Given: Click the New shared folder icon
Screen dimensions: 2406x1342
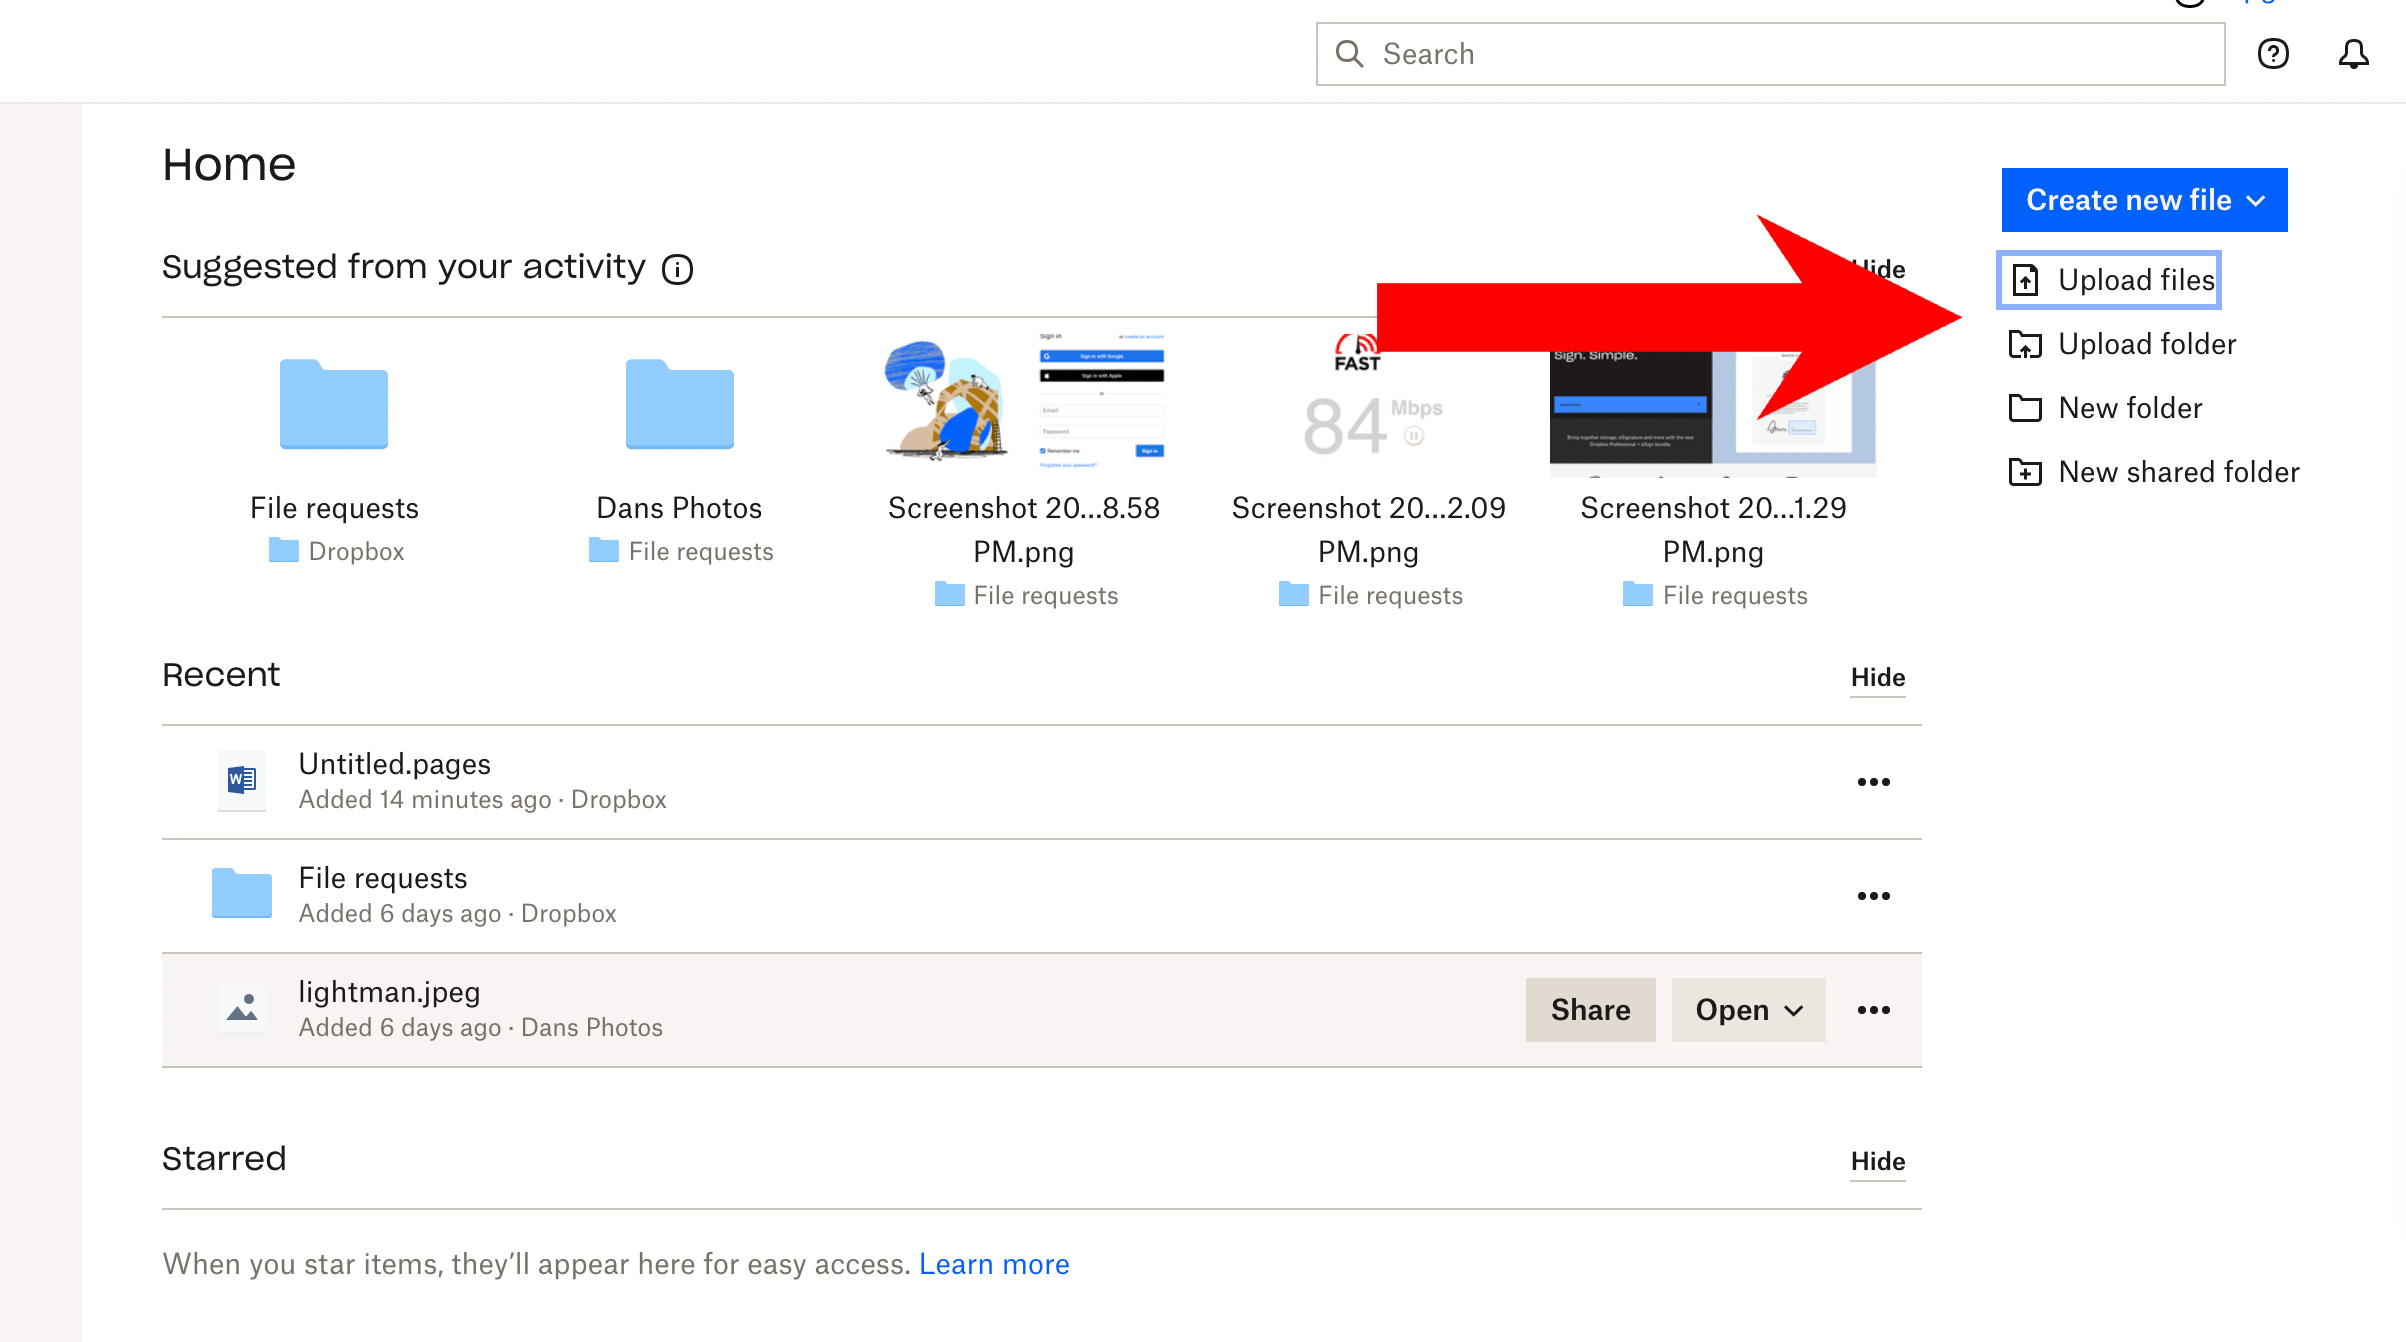Looking at the screenshot, I should [x=2025, y=472].
